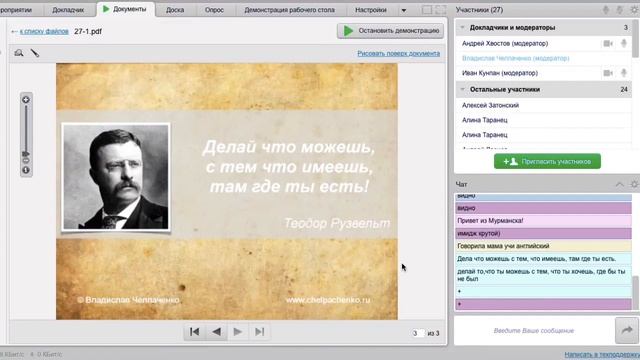Click Остановить демонстрацию button
The height and width of the screenshot is (360, 640).
390,31
